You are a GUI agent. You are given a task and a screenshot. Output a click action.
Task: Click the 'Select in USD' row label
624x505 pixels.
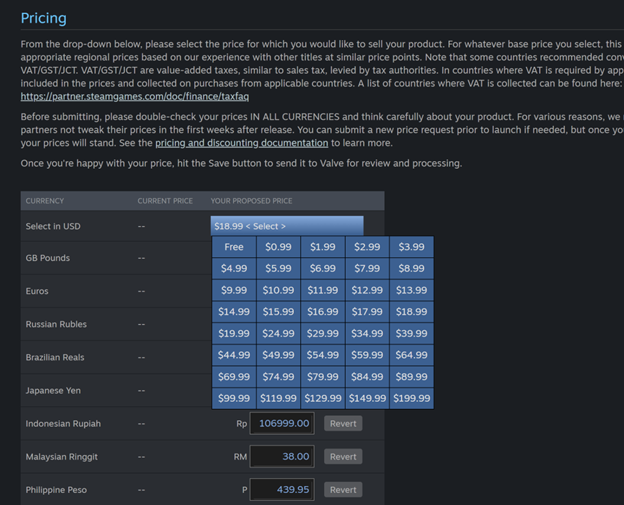pos(53,226)
